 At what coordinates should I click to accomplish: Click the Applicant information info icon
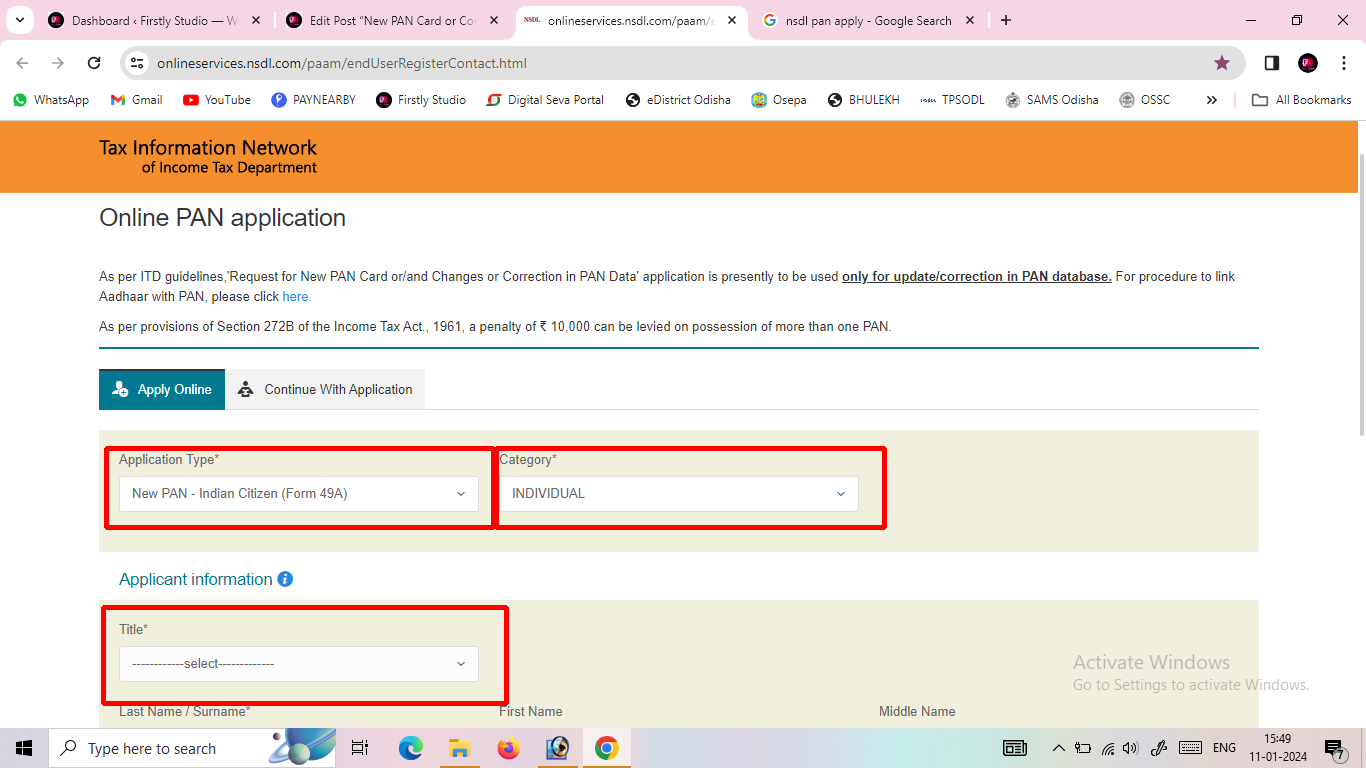(284, 578)
